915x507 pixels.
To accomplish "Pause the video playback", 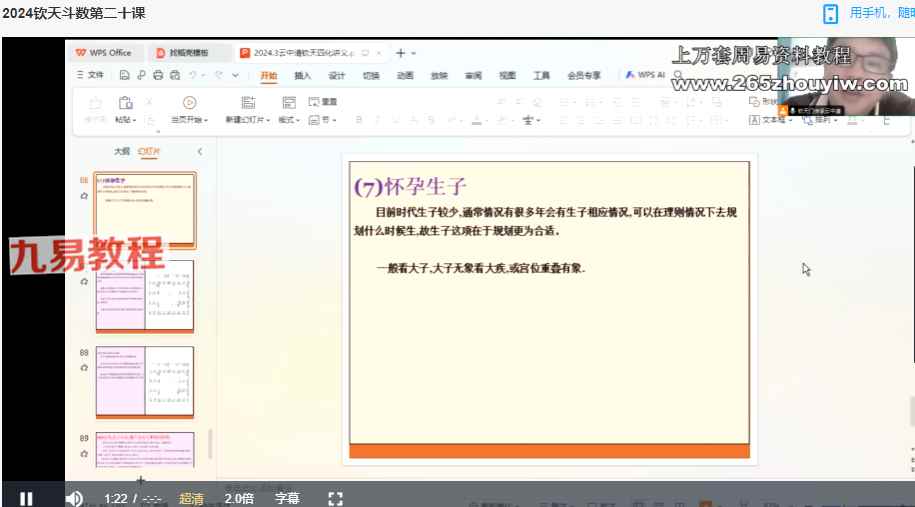I will [x=26, y=498].
